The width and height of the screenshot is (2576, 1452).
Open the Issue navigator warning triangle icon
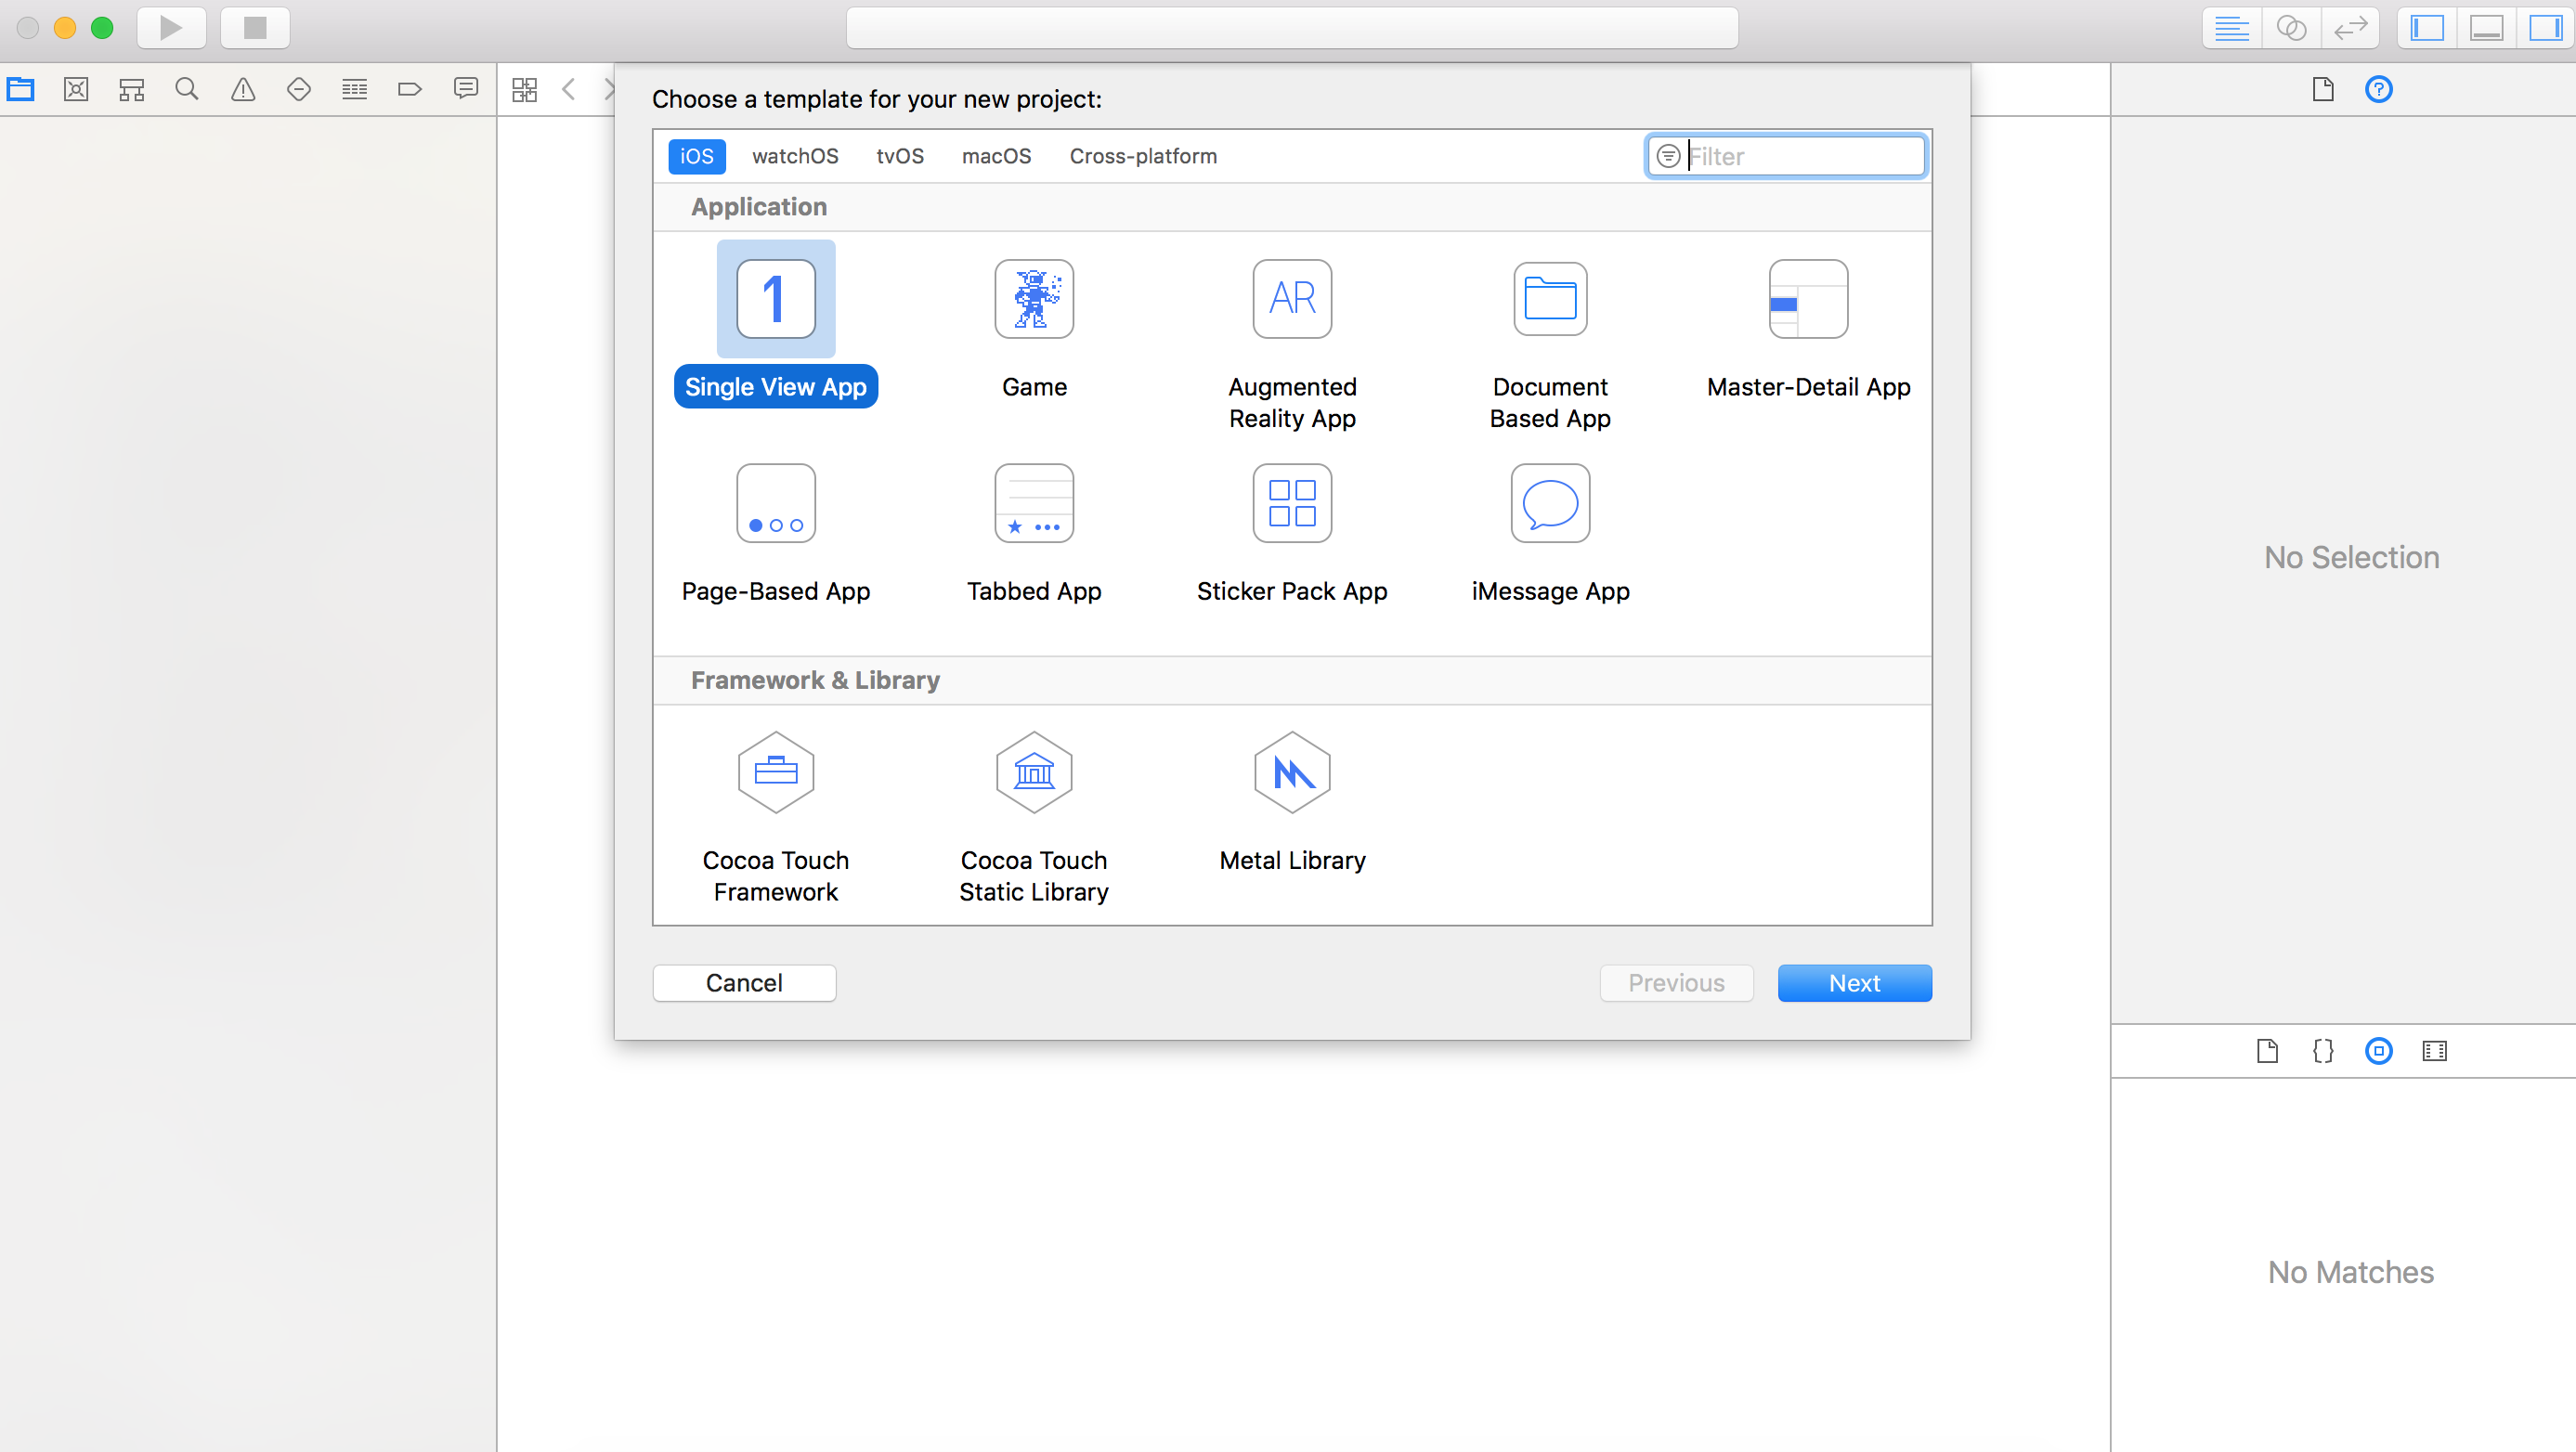(x=242, y=88)
